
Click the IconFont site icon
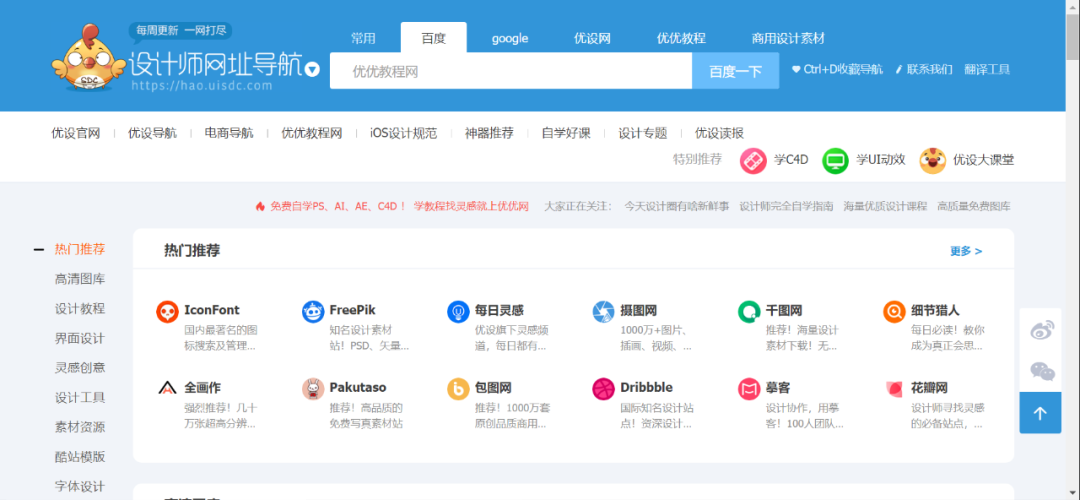pyautogui.click(x=167, y=312)
